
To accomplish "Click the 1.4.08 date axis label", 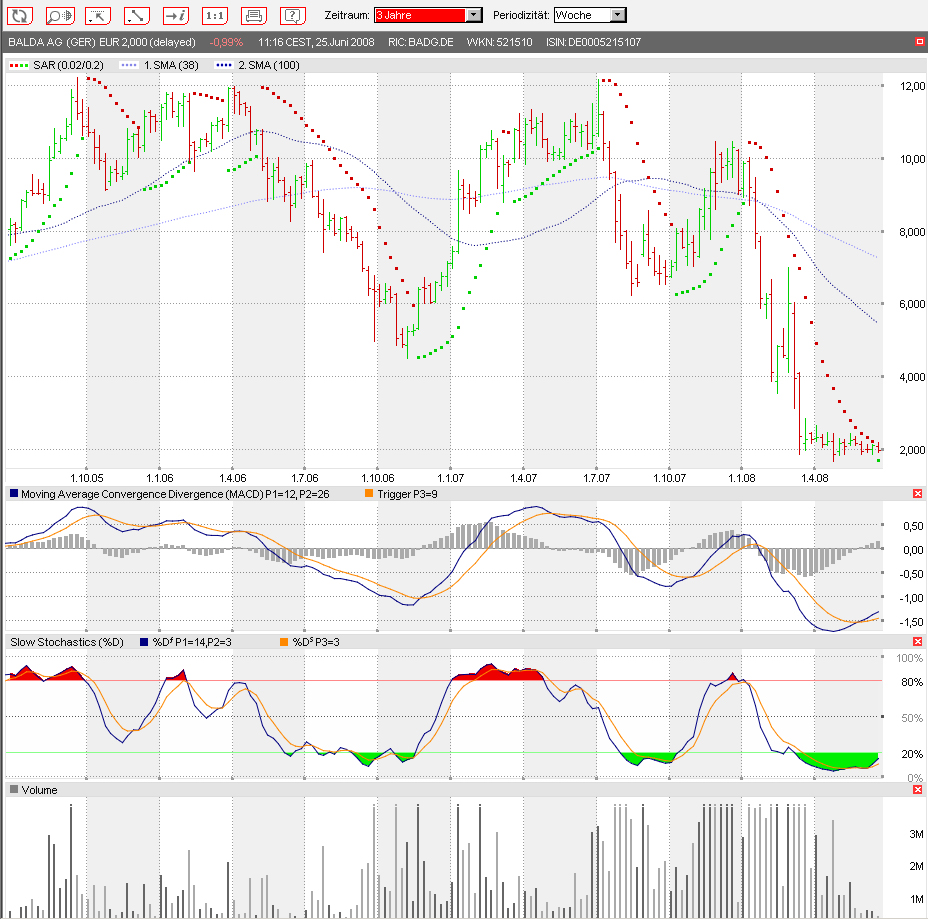I will pyautogui.click(x=815, y=478).
